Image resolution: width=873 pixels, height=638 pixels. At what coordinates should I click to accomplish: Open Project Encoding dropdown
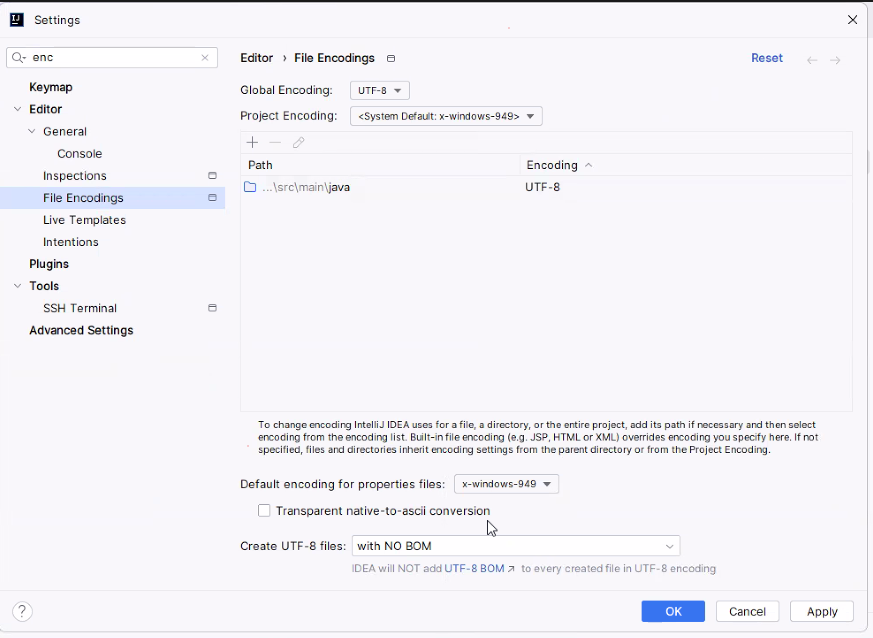446,116
